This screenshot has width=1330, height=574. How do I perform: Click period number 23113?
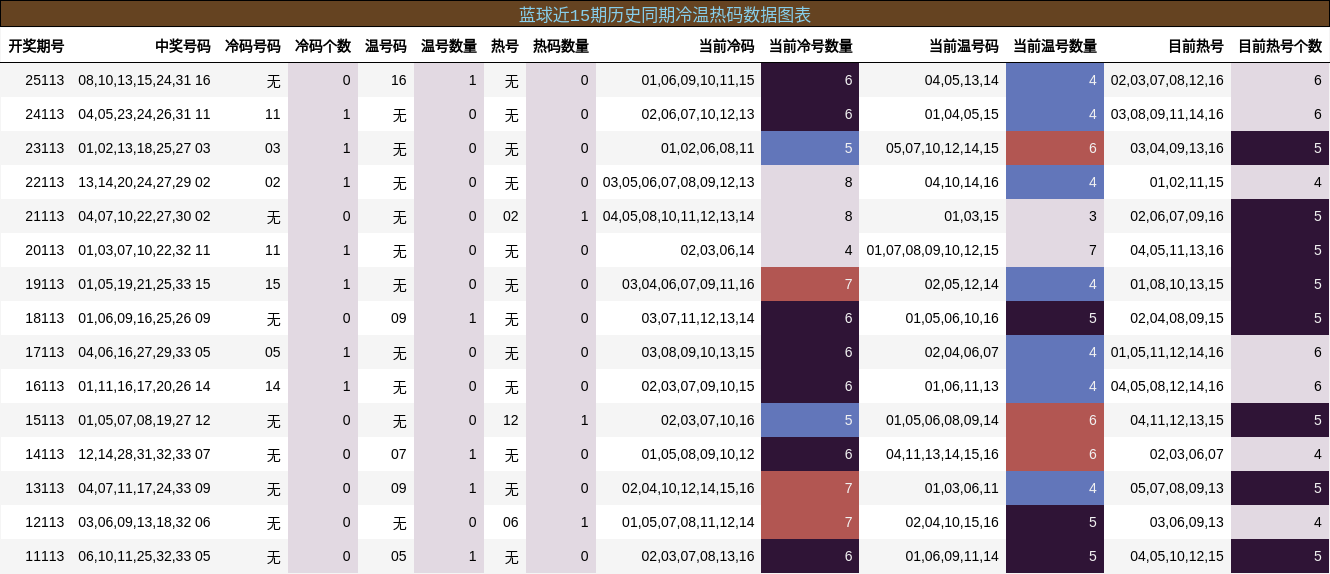click(45, 148)
